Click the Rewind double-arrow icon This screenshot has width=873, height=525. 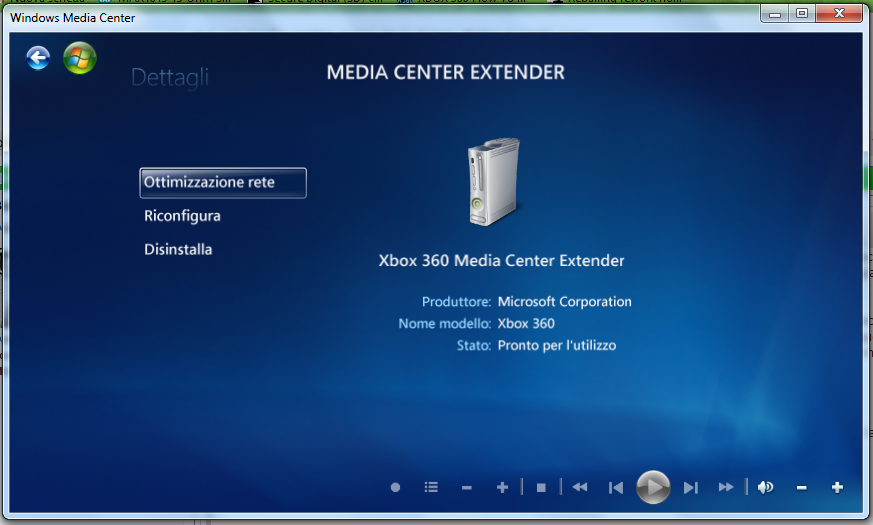tap(579, 487)
